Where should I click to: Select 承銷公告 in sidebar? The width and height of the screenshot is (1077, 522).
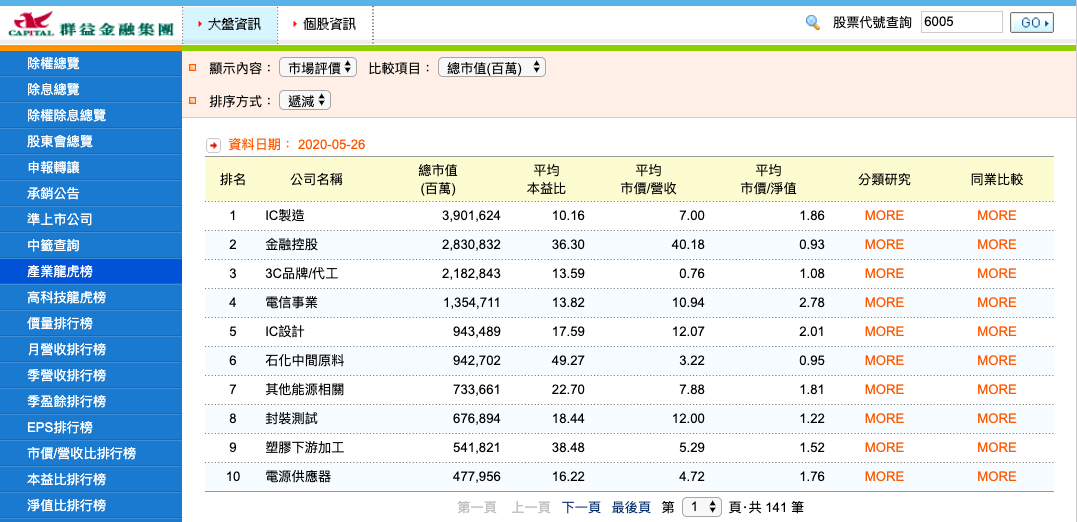(x=91, y=194)
